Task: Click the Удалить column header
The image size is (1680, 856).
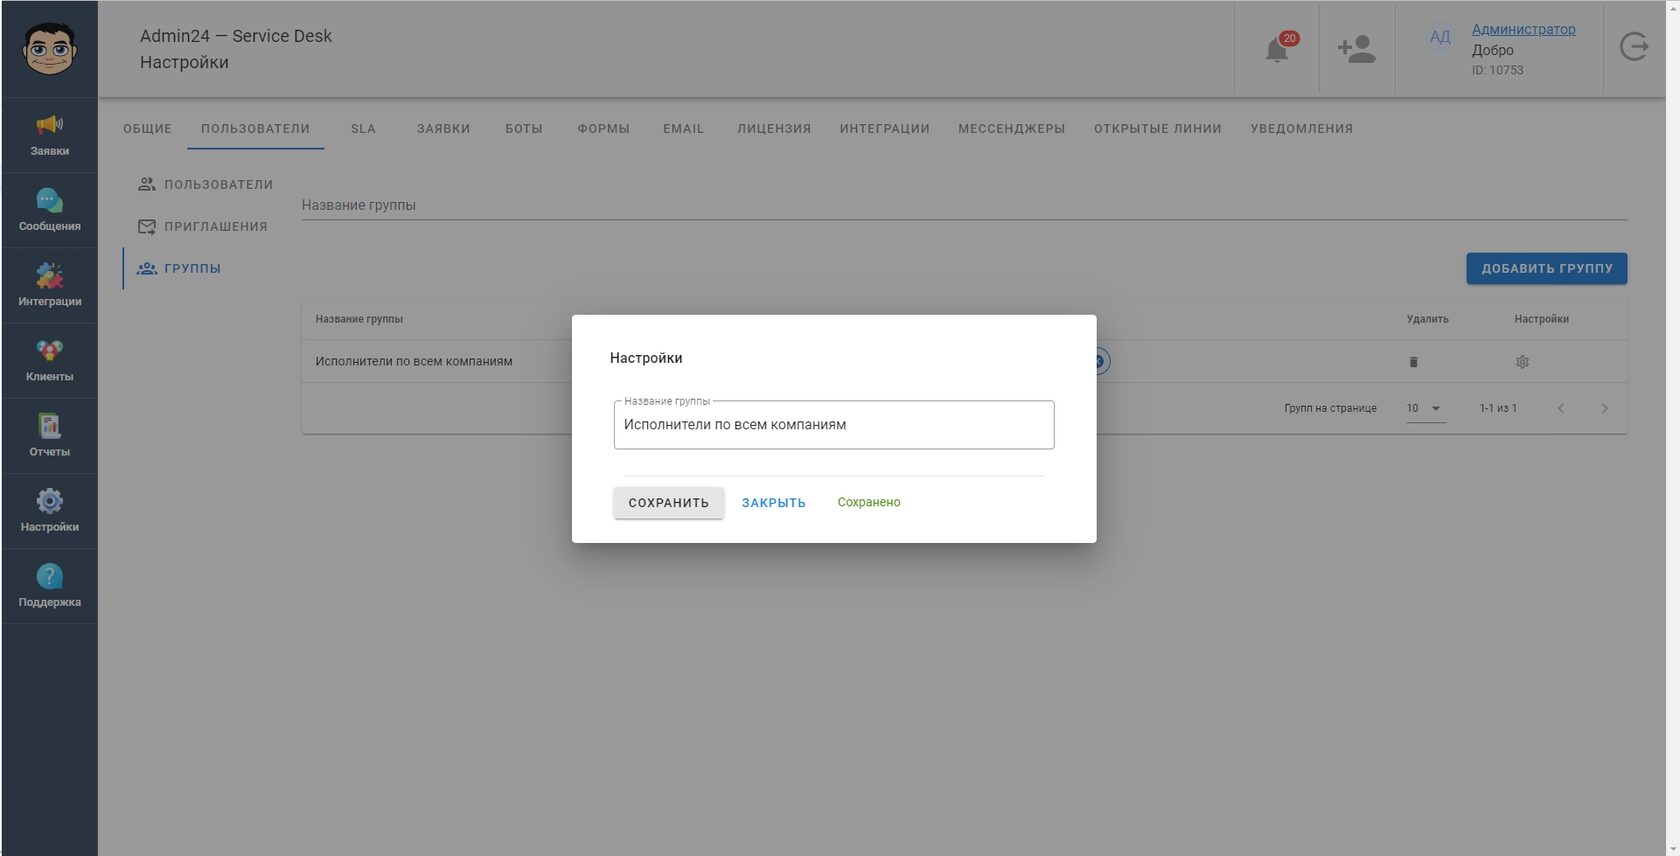Action: click(x=1427, y=319)
